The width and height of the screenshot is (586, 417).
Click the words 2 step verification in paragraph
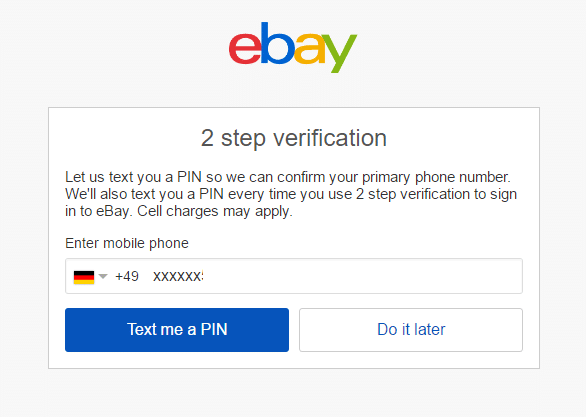pyautogui.click(x=413, y=194)
